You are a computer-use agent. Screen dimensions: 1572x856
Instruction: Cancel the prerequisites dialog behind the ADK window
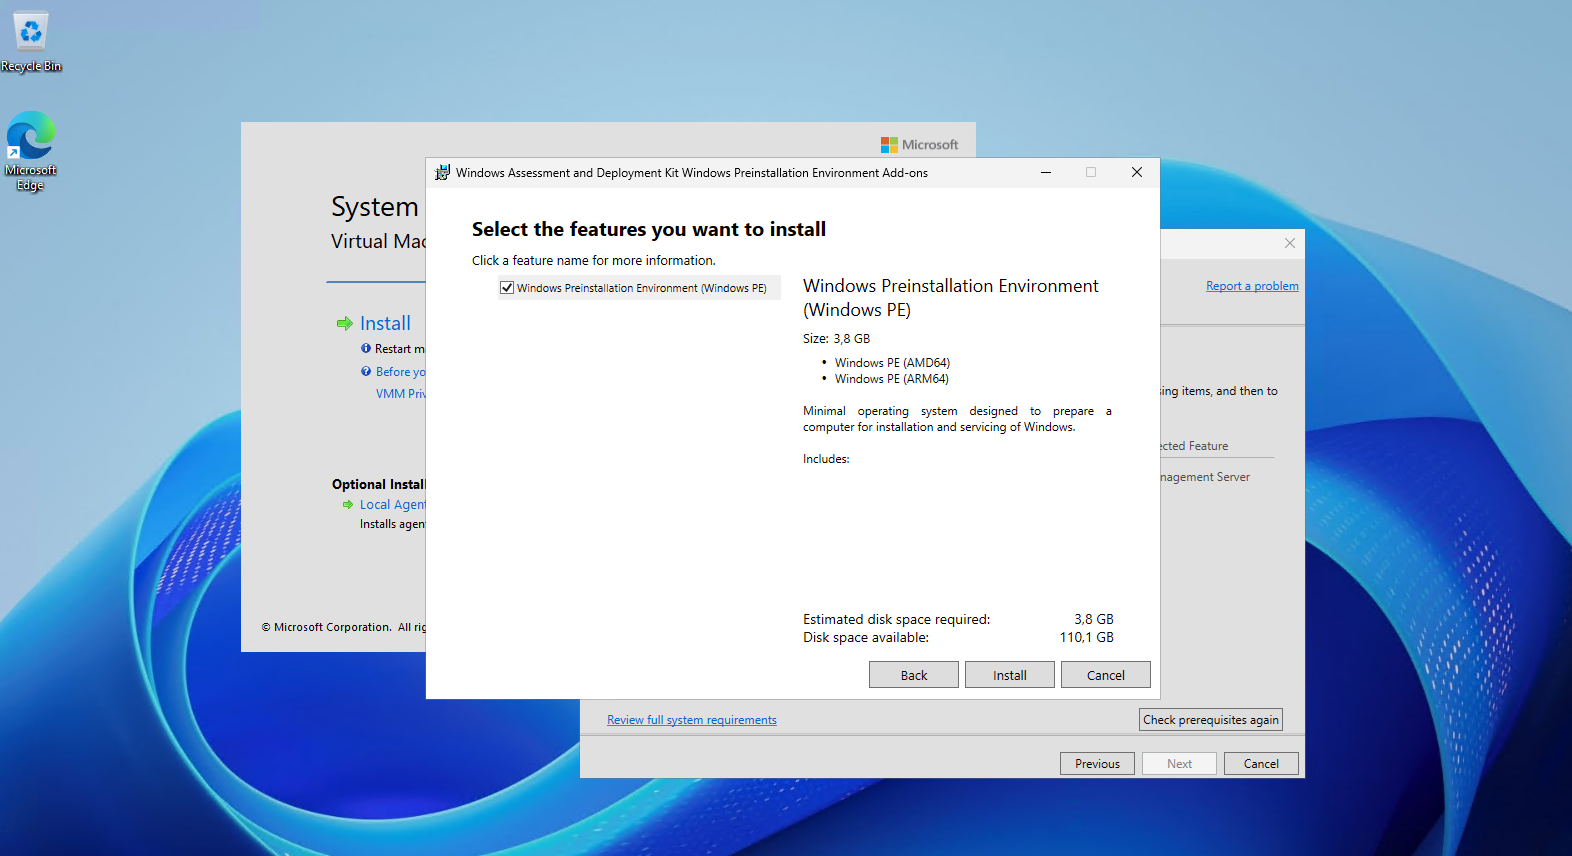(x=1261, y=764)
